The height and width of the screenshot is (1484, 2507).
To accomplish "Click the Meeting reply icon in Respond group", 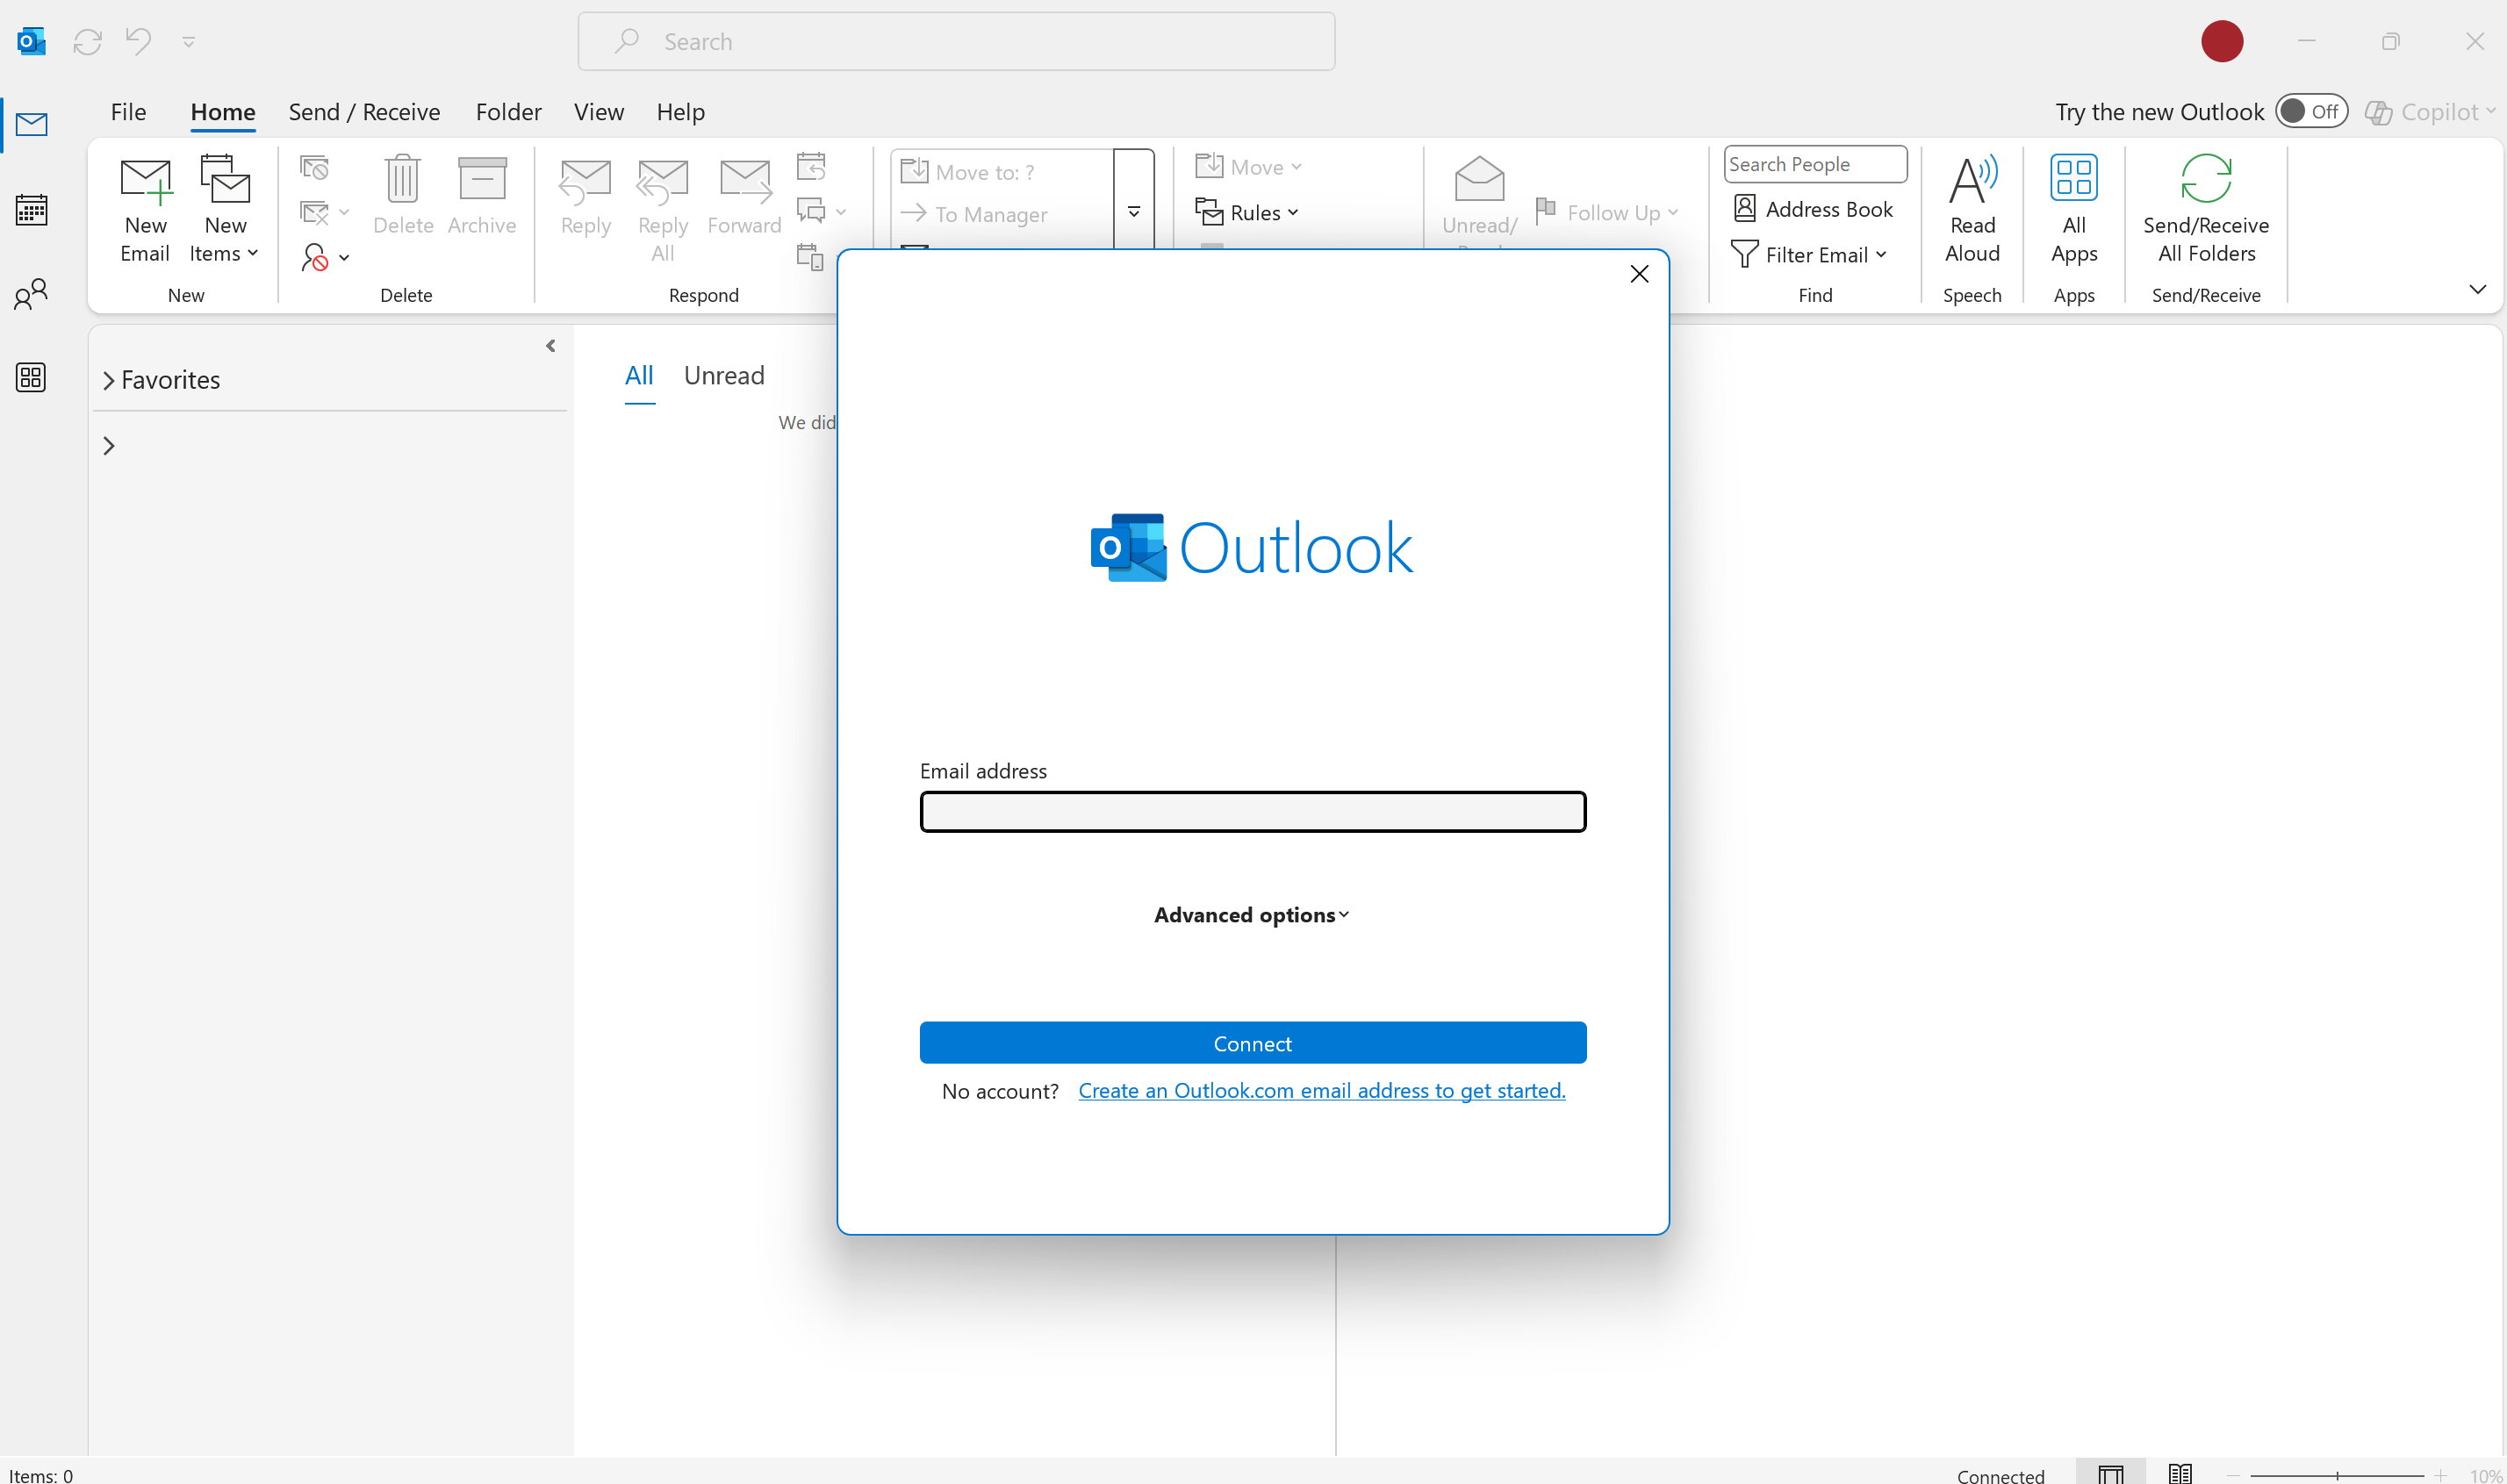I will point(811,166).
